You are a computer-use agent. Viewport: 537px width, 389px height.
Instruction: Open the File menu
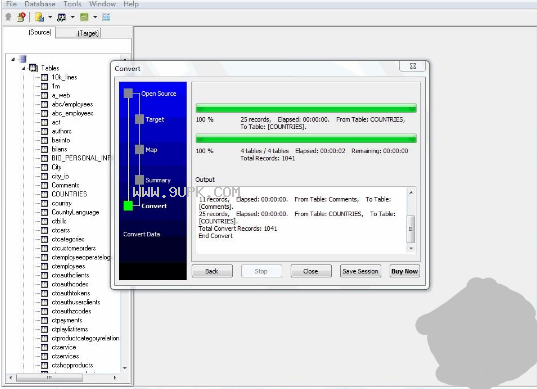click(x=11, y=4)
